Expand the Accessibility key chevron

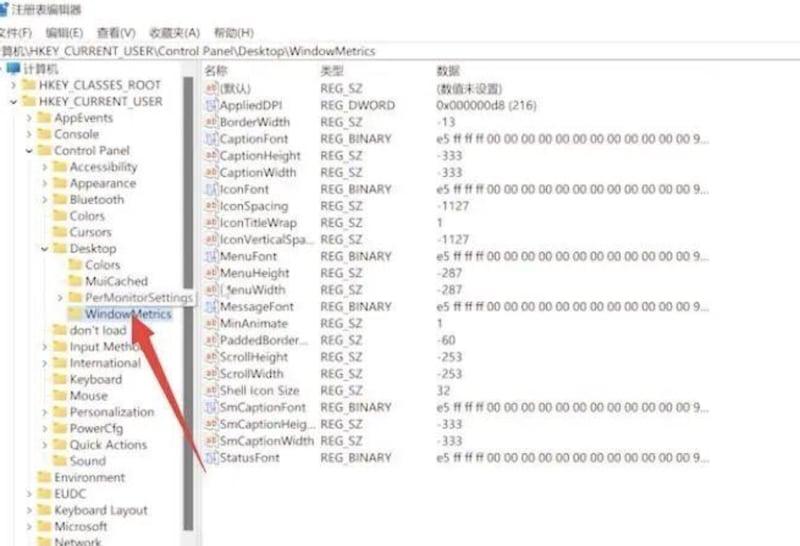(44, 167)
